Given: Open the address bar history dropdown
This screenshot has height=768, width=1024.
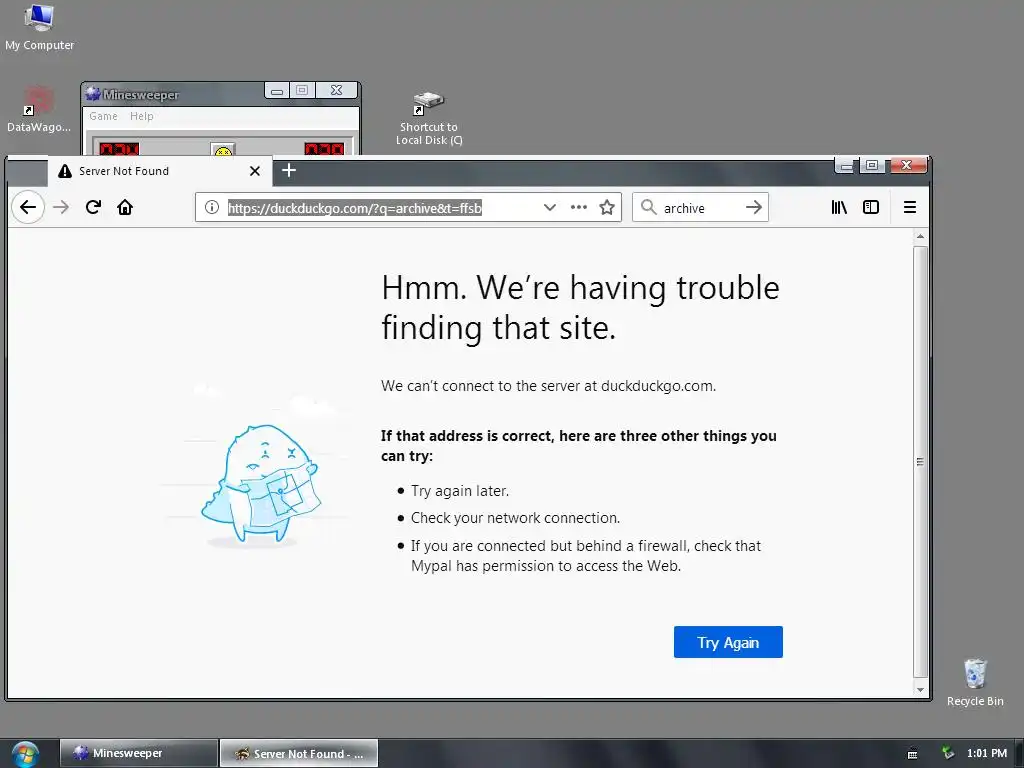Looking at the screenshot, I should click(x=549, y=207).
